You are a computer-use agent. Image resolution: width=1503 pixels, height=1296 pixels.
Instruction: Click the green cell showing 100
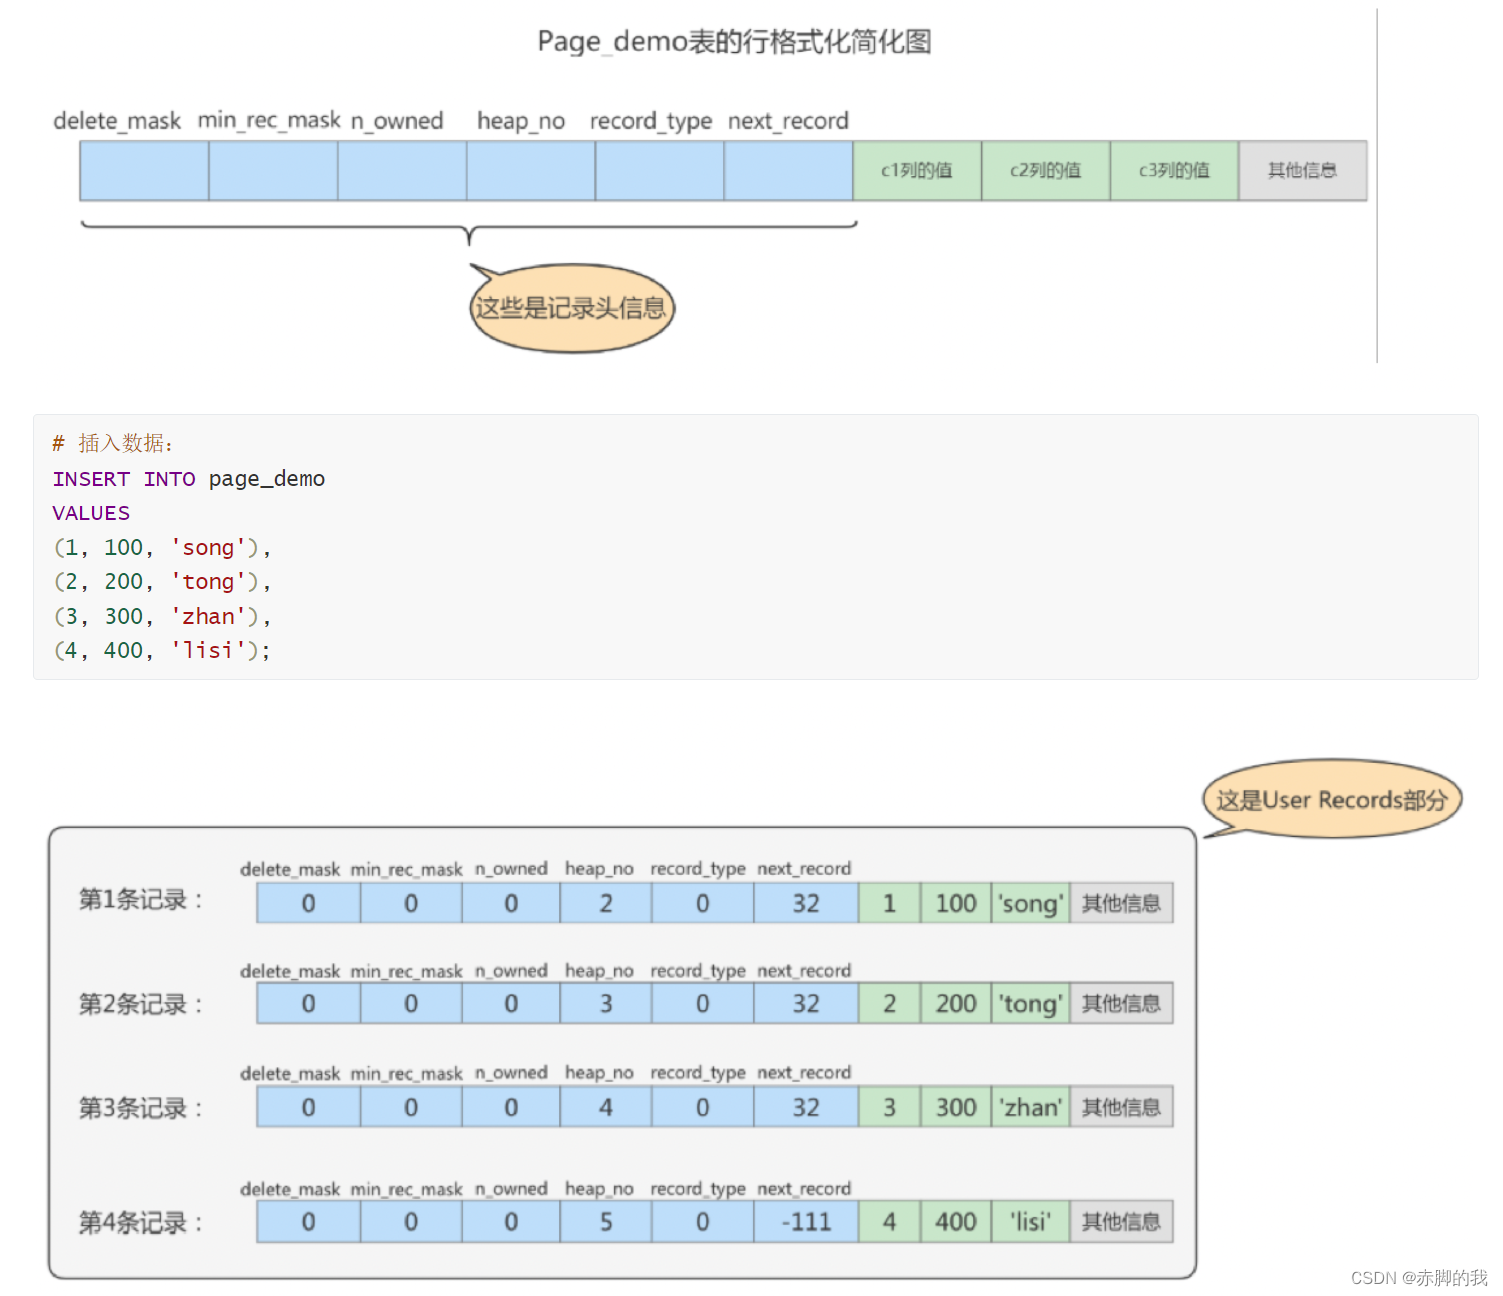pyautogui.click(x=956, y=903)
